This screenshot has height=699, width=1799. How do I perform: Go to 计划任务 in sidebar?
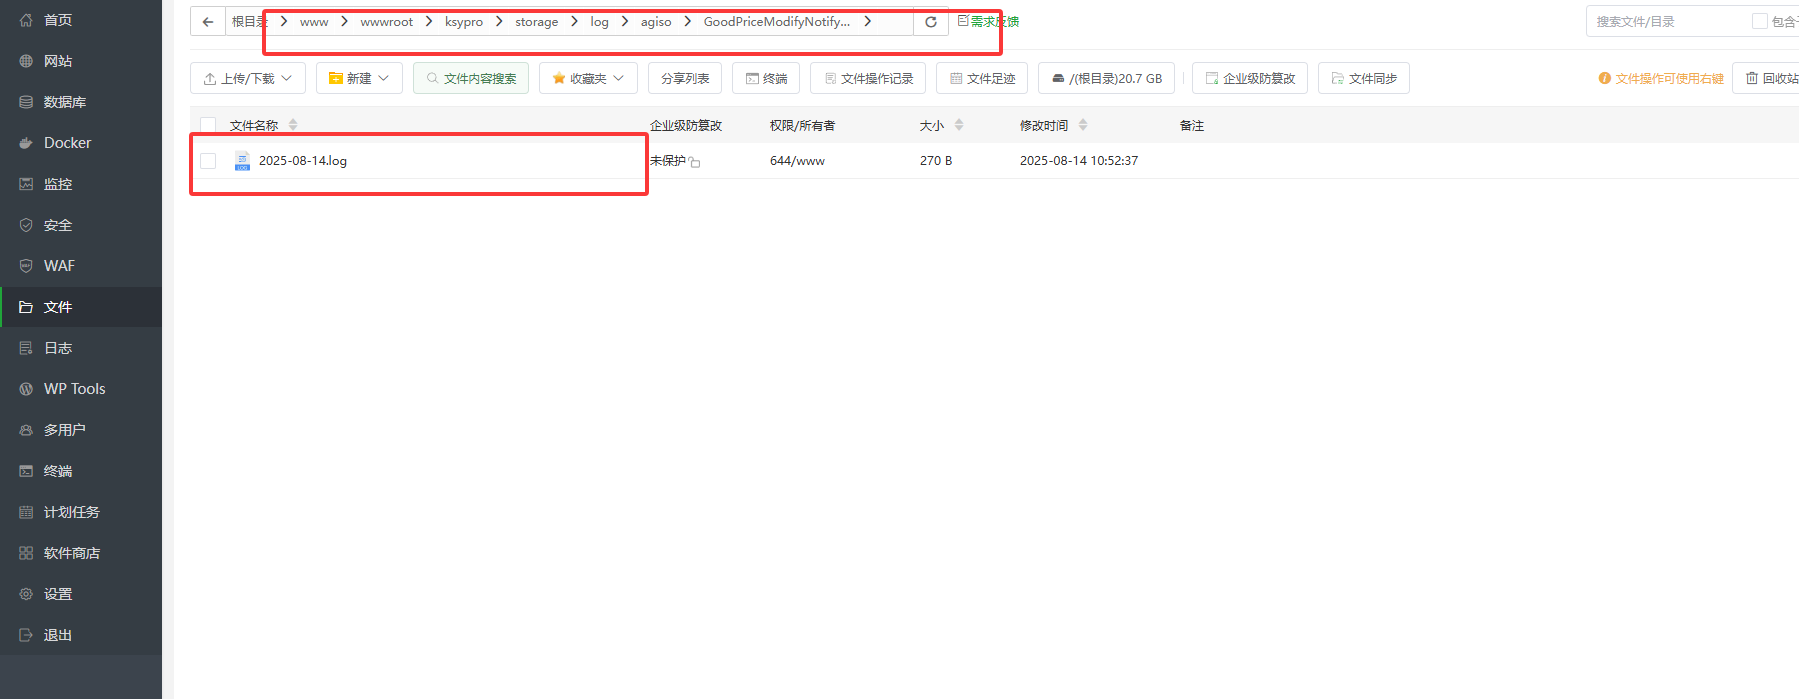click(x=71, y=512)
